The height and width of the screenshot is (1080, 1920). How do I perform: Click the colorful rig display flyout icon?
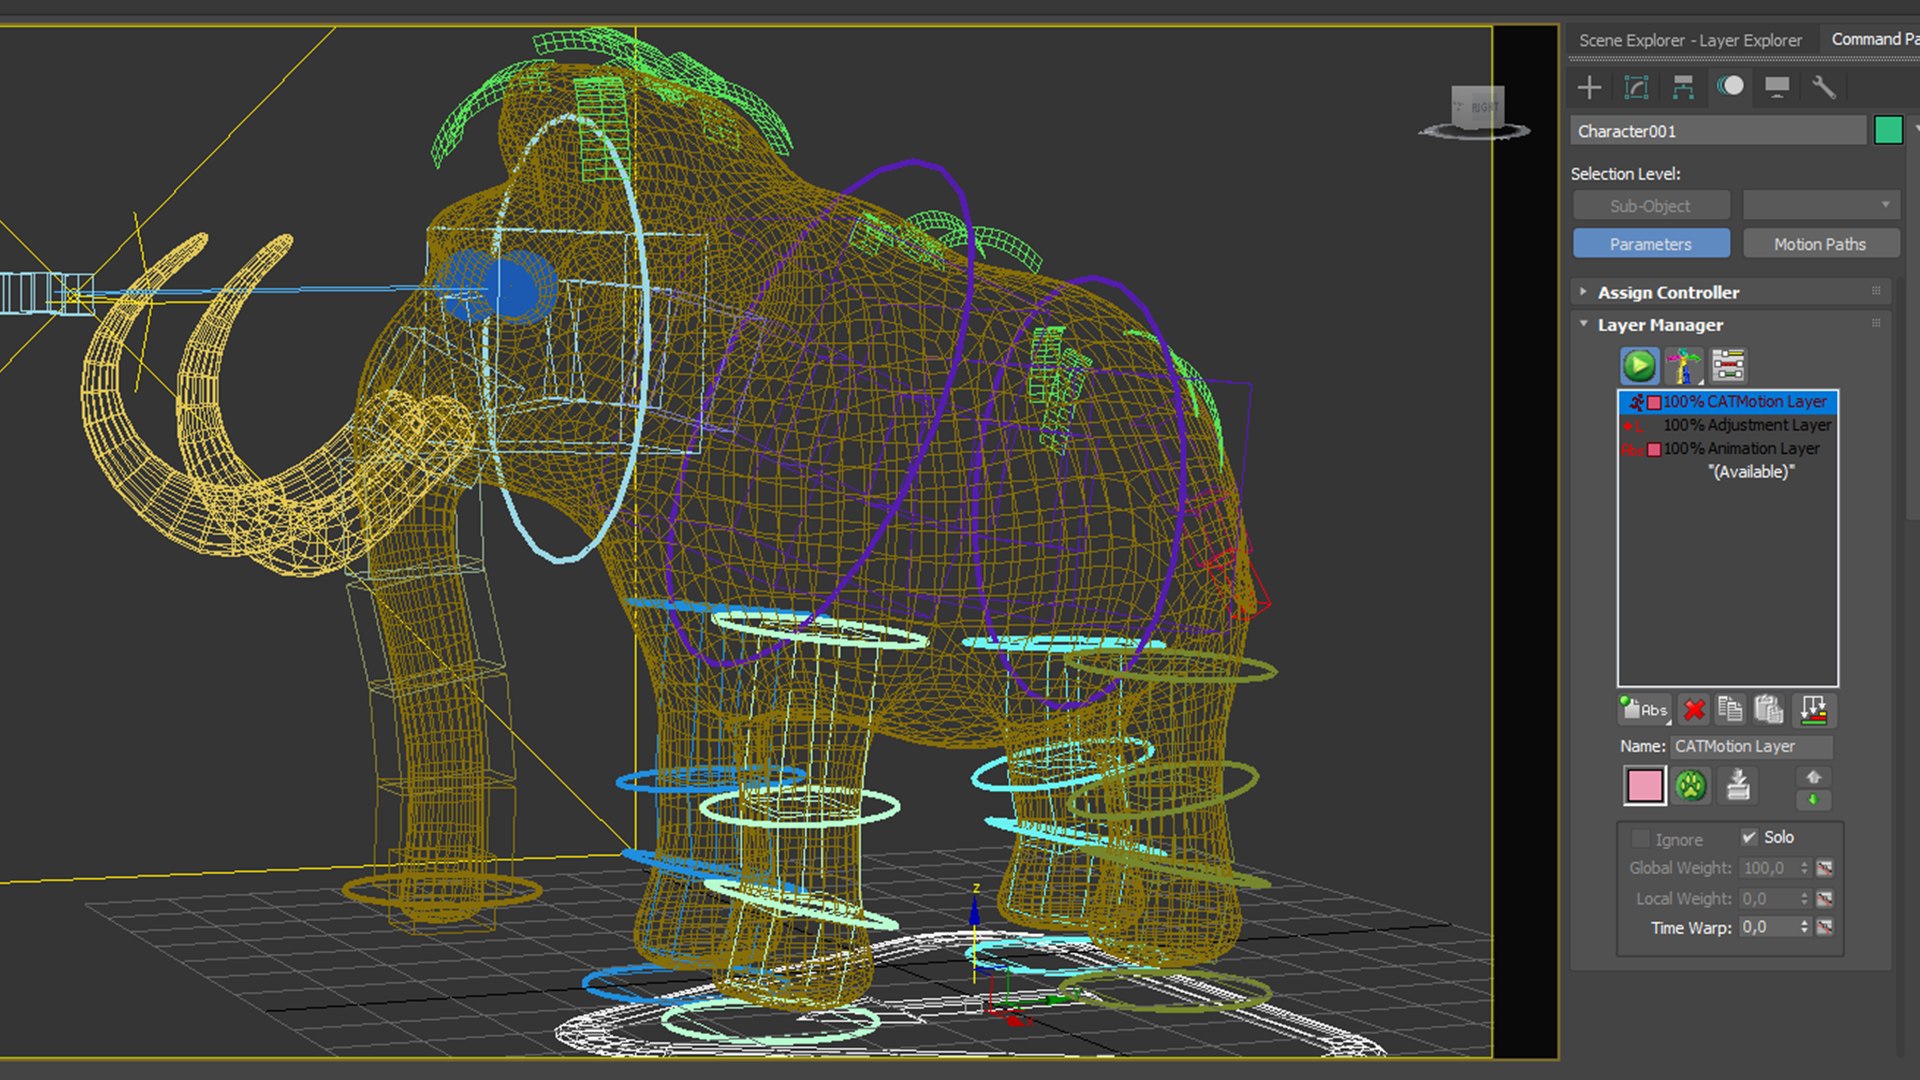pyautogui.click(x=1684, y=366)
